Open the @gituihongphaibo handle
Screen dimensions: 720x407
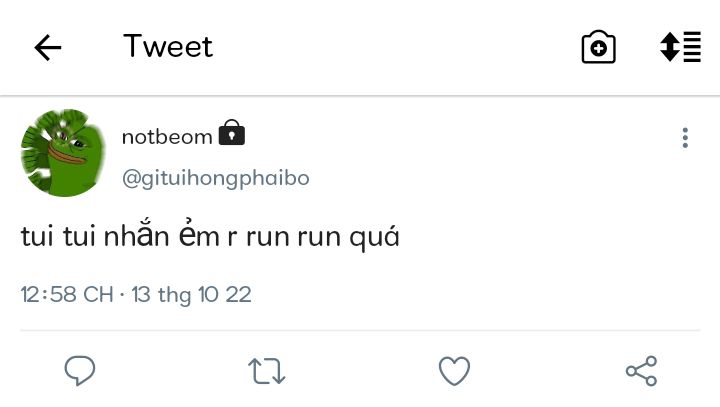pos(215,178)
